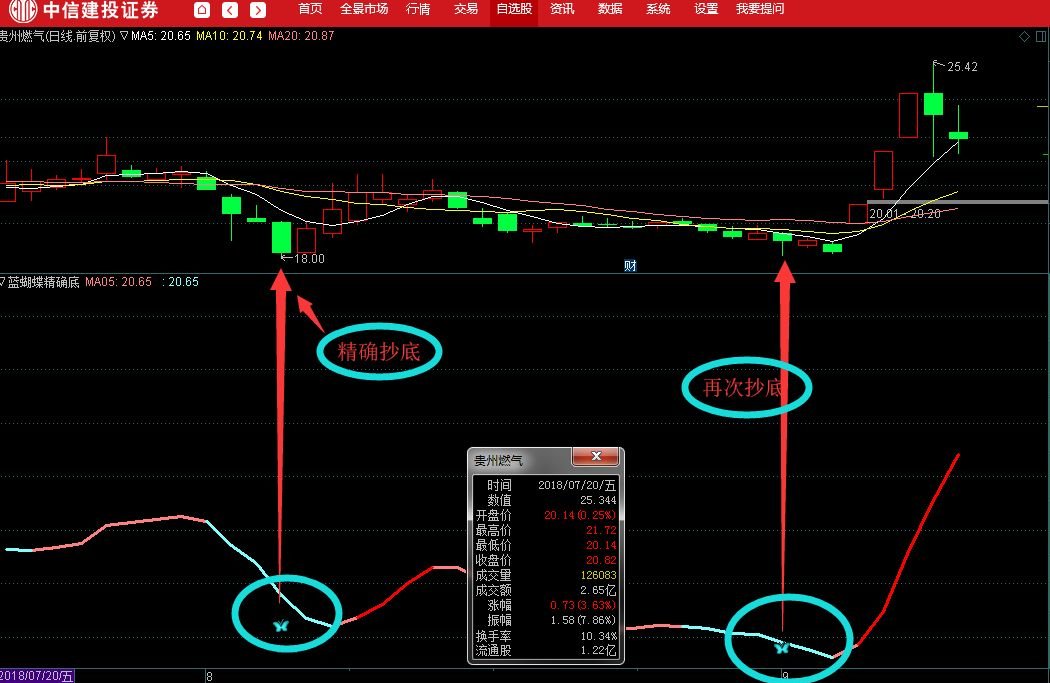The width and height of the screenshot is (1050, 683).
Task: Click the 流通股 value 1.22亿
Action: pyautogui.click(x=598, y=650)
